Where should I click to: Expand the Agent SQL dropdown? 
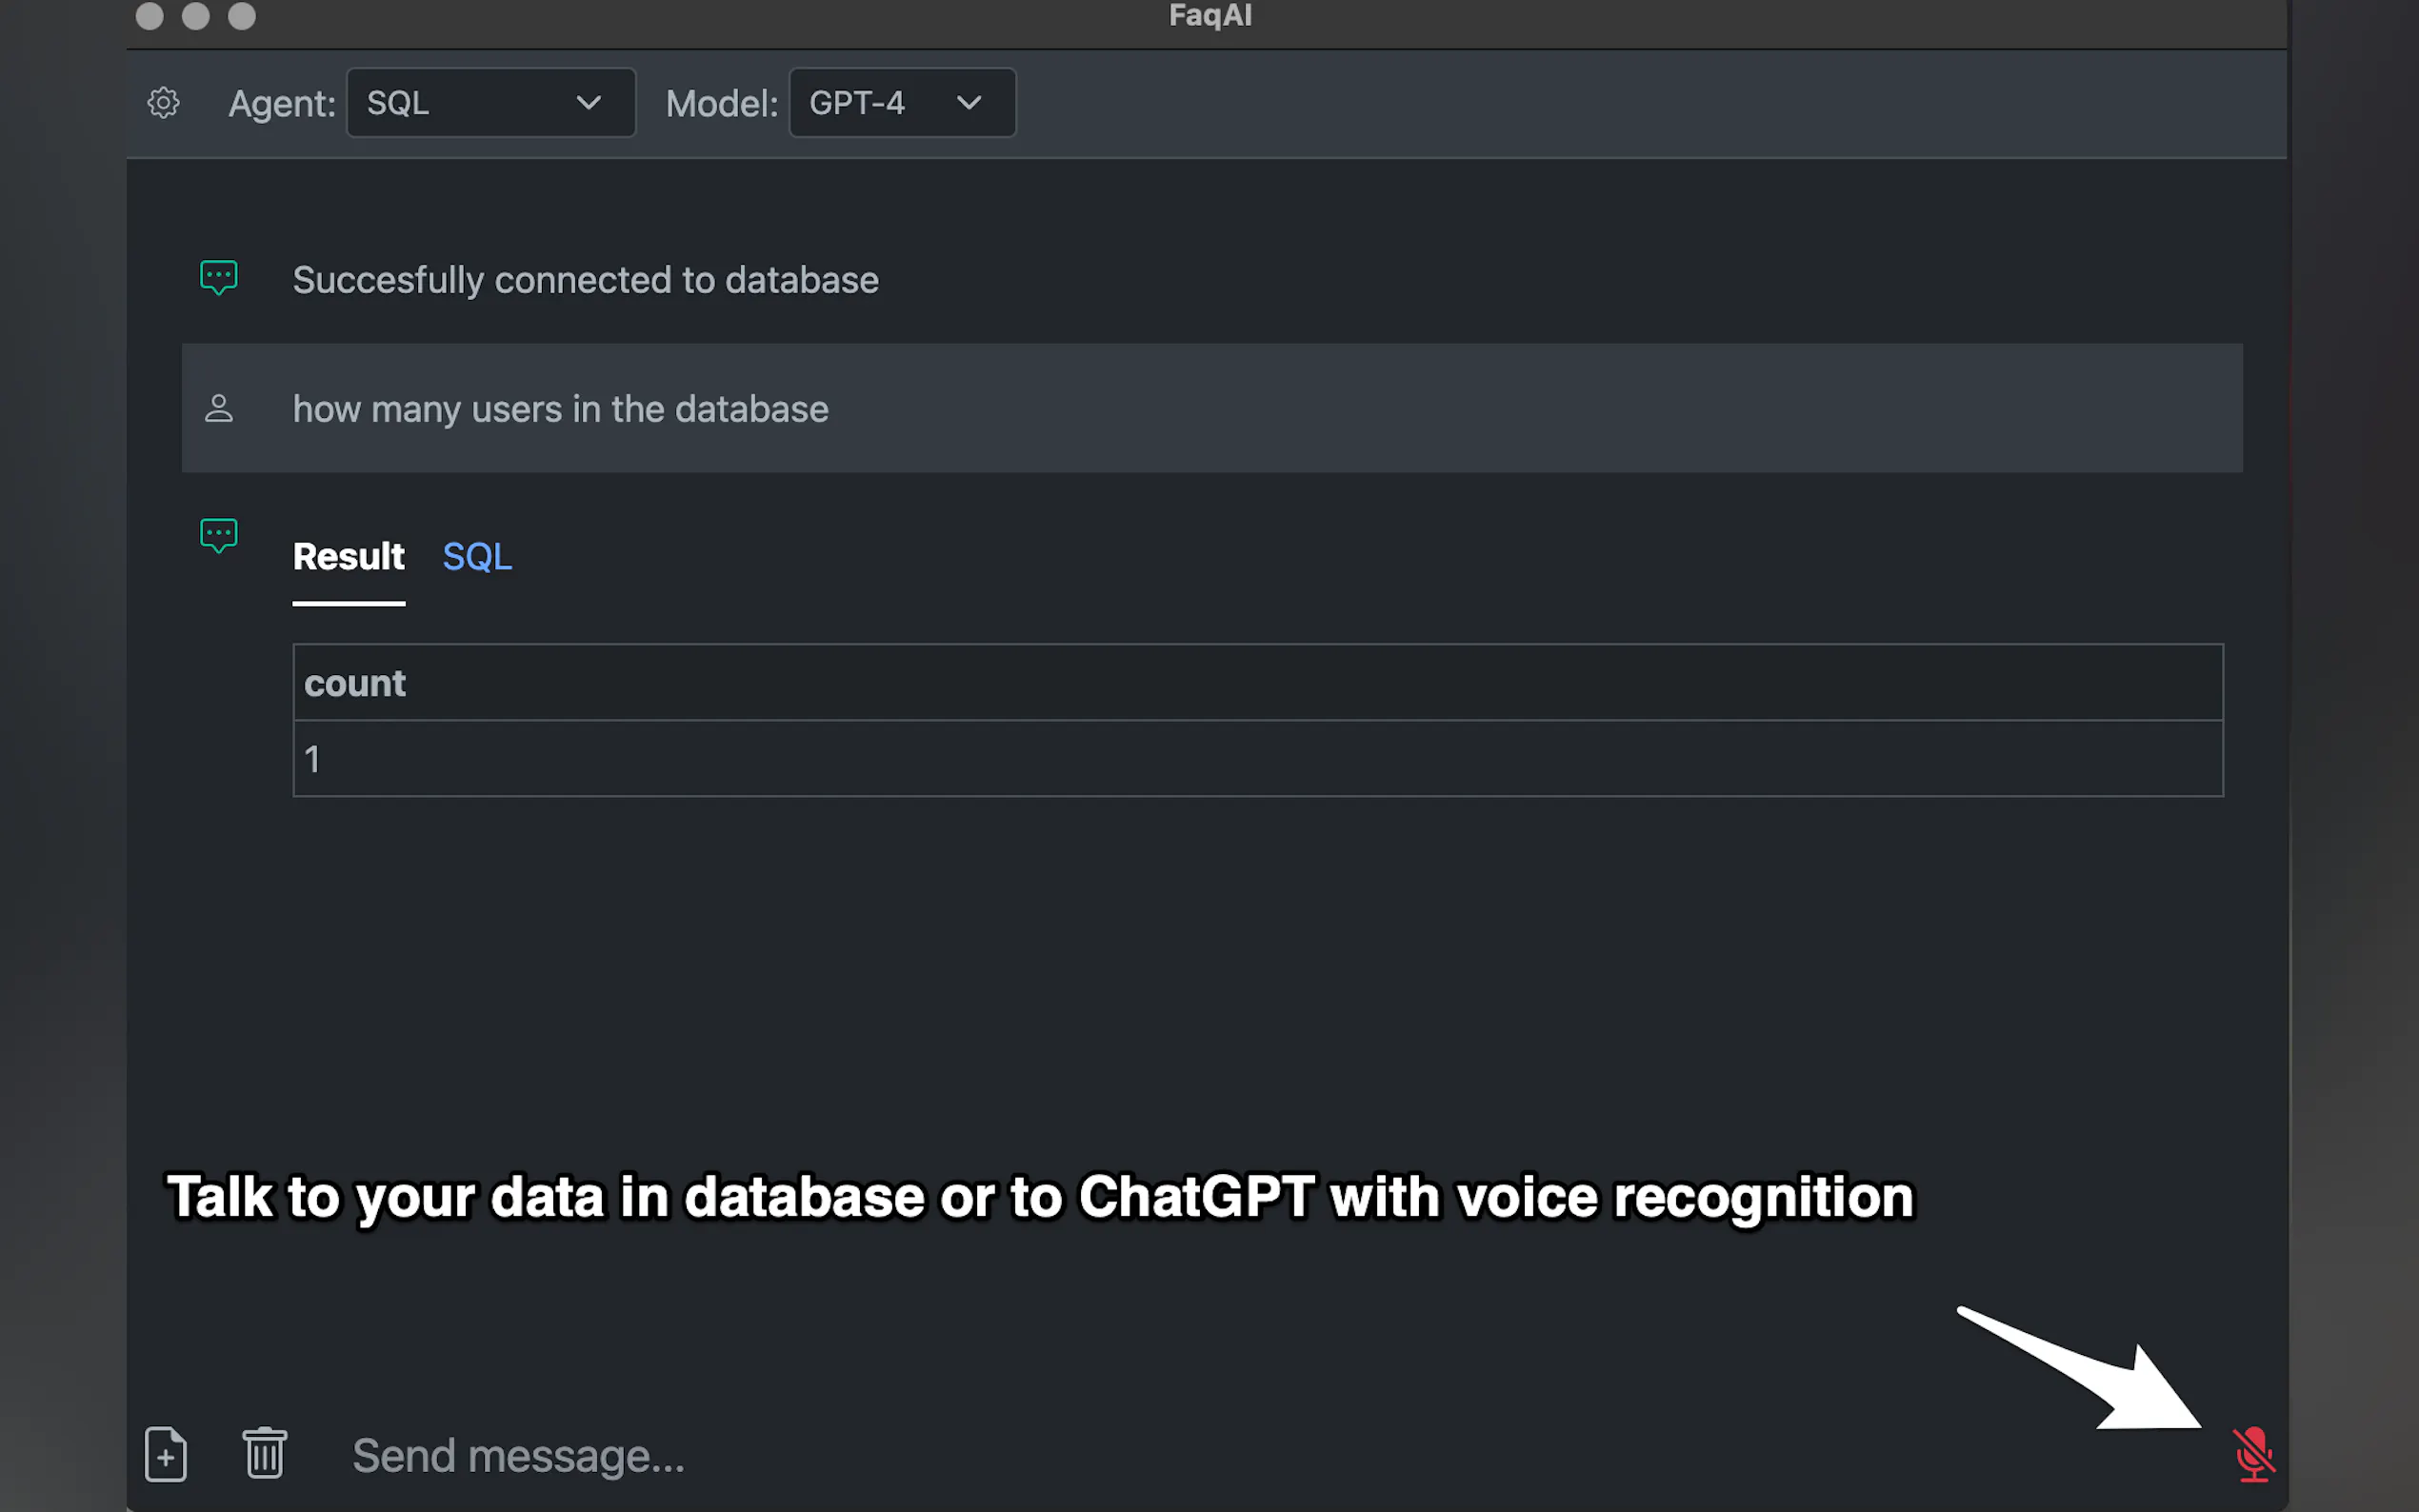click(490, 103)
